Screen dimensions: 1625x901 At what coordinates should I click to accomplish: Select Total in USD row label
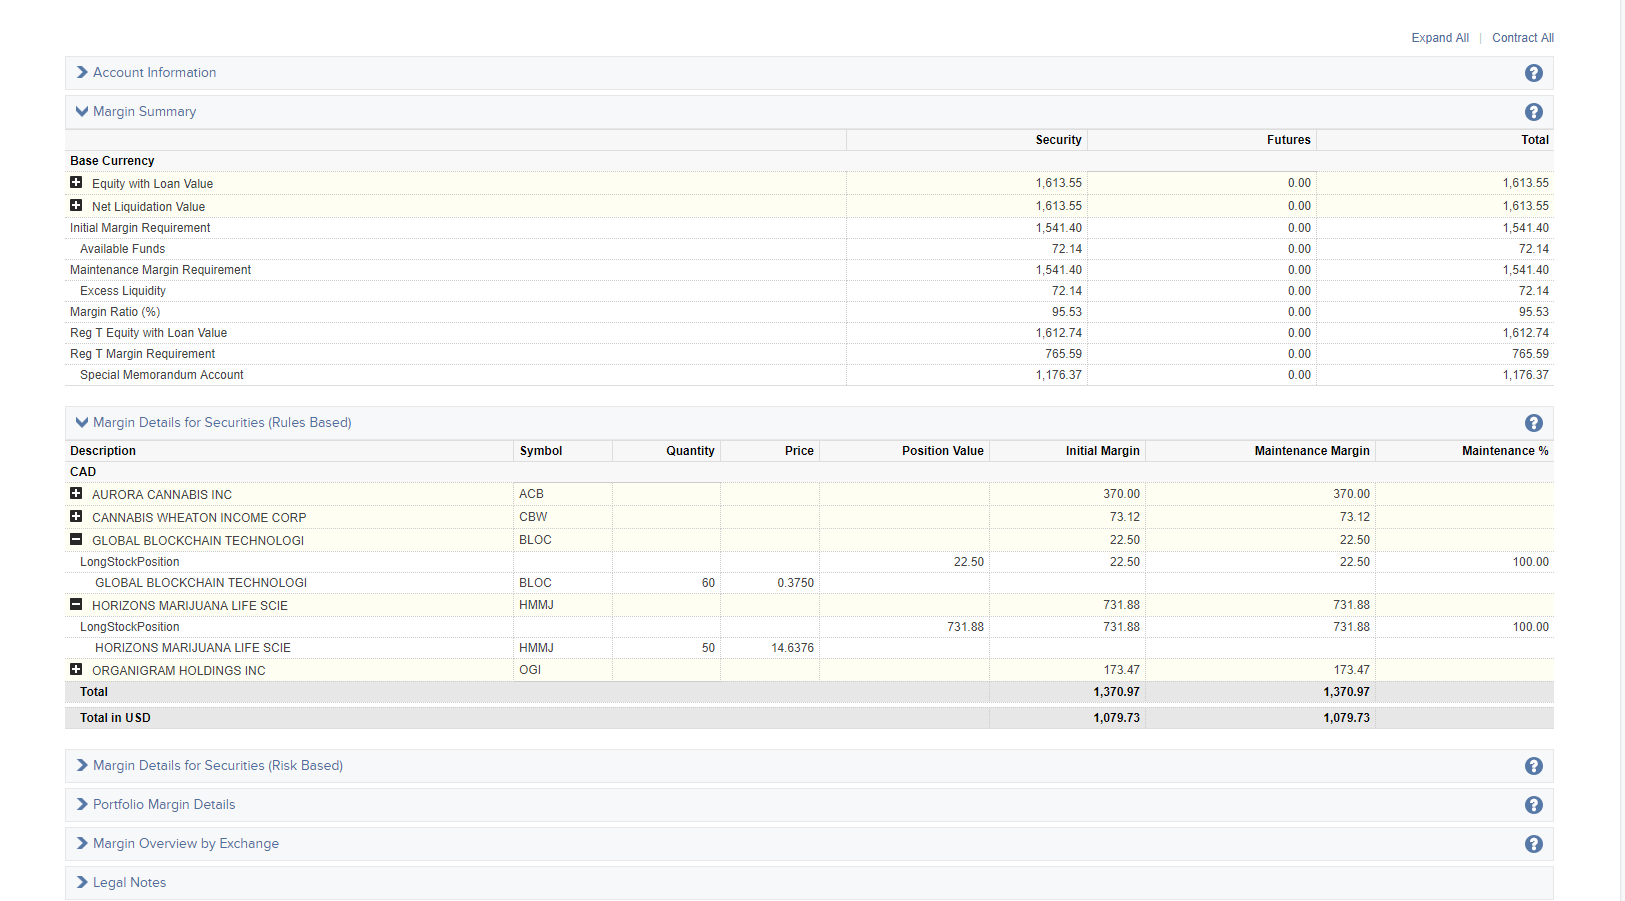[x=115, y=718]
